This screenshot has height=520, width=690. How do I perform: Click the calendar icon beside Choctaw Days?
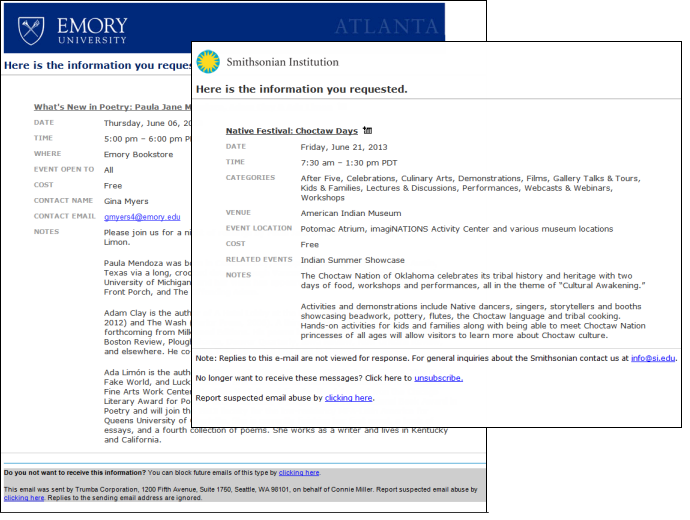(x=367, y=130)
